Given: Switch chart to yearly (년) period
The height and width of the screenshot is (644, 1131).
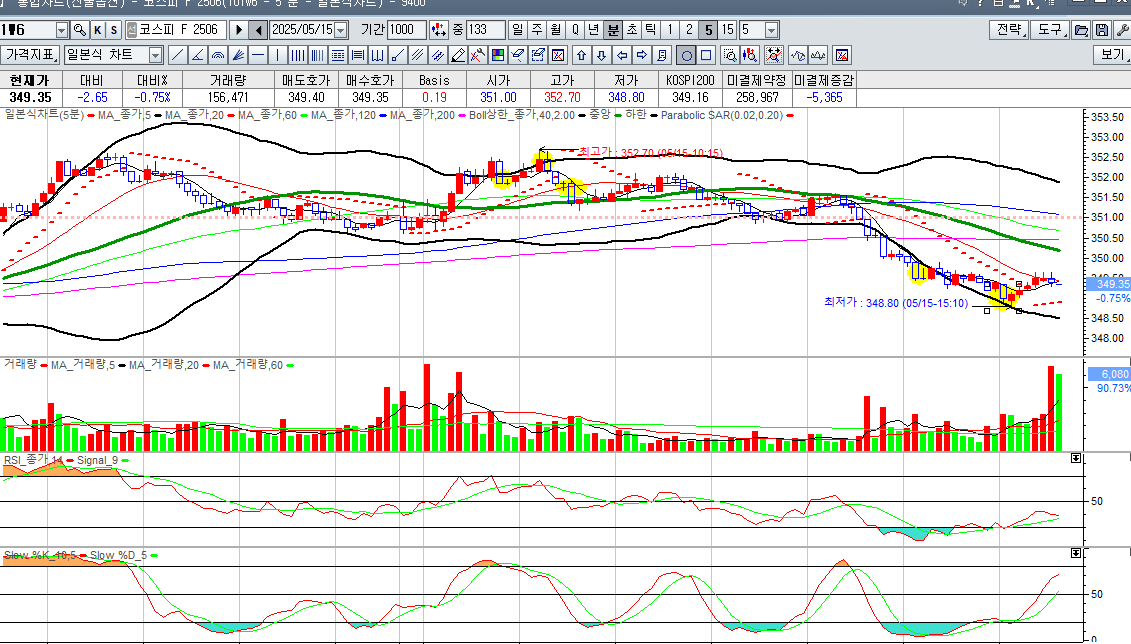Looking at the screenshot, I should click(x=594, y=30).
